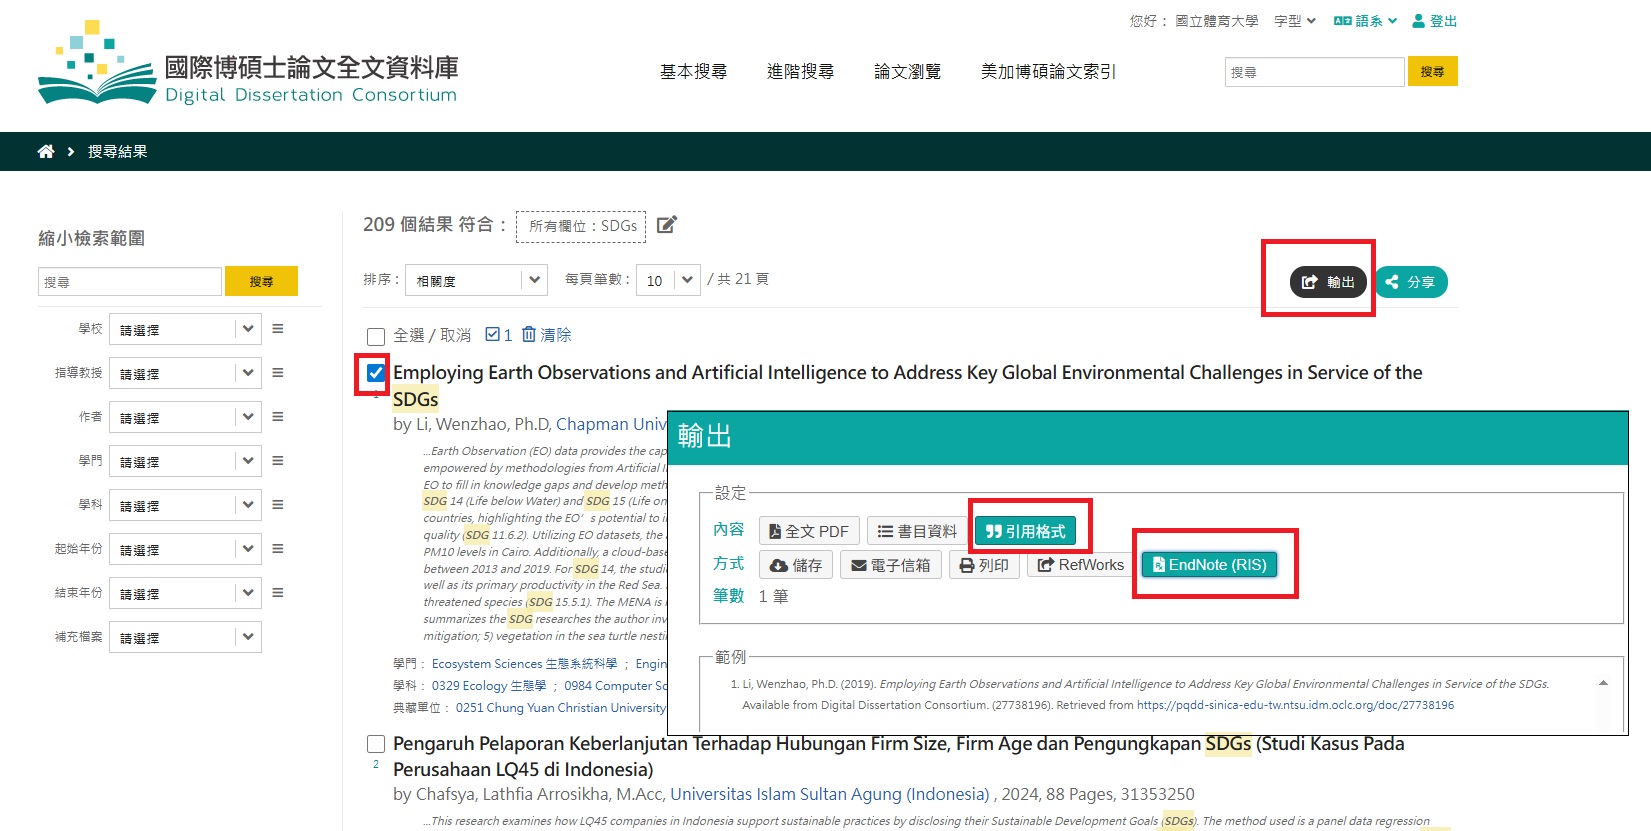The height and width of the screenshot is (831, 1651).
Task: Click the 分享 share button
Action: (1411, 282)
